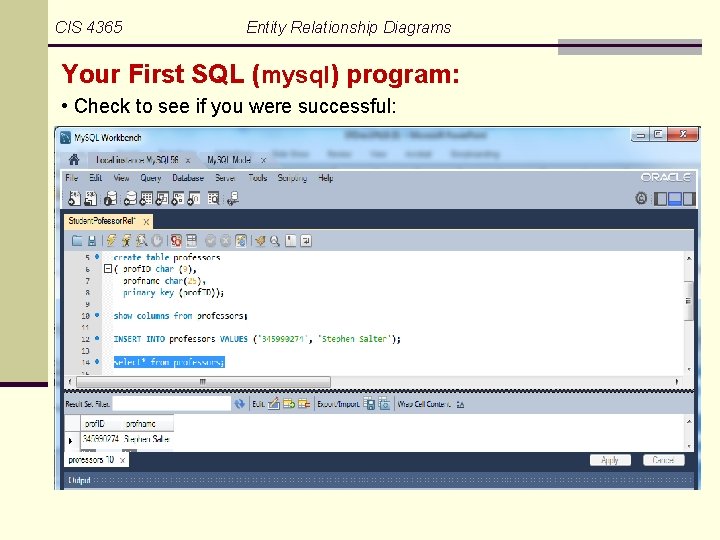Reconnect to DBMS toolbar icon
Viewport: 720px width, 540px height.
coord(233,198)
